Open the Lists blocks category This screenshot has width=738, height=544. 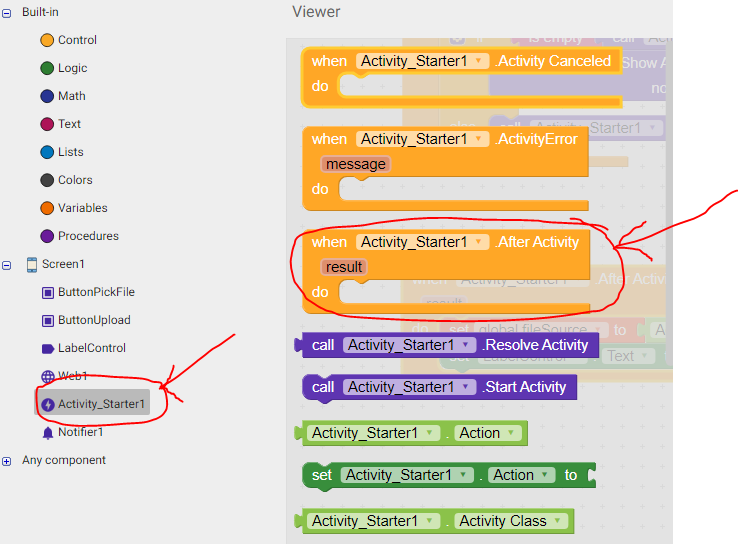tap(62, 152)
